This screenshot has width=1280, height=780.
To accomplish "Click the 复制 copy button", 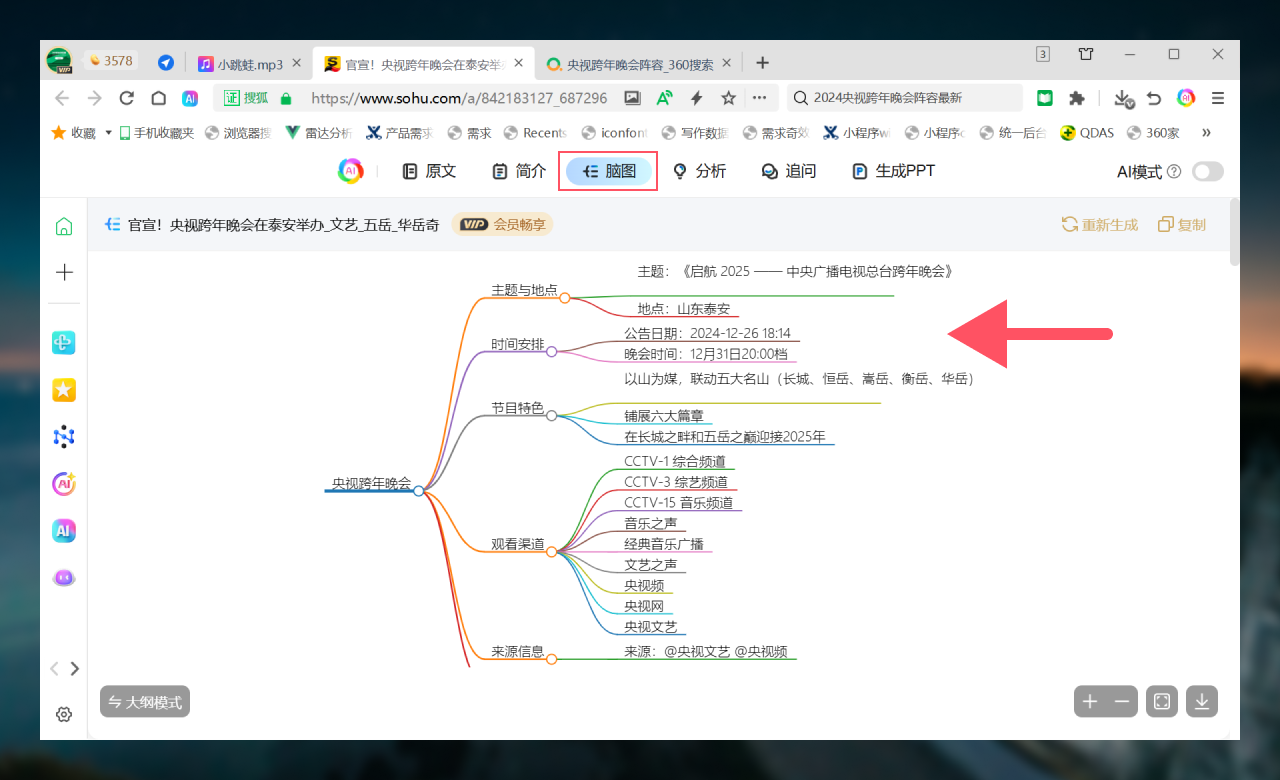I will click(1182, 225).
